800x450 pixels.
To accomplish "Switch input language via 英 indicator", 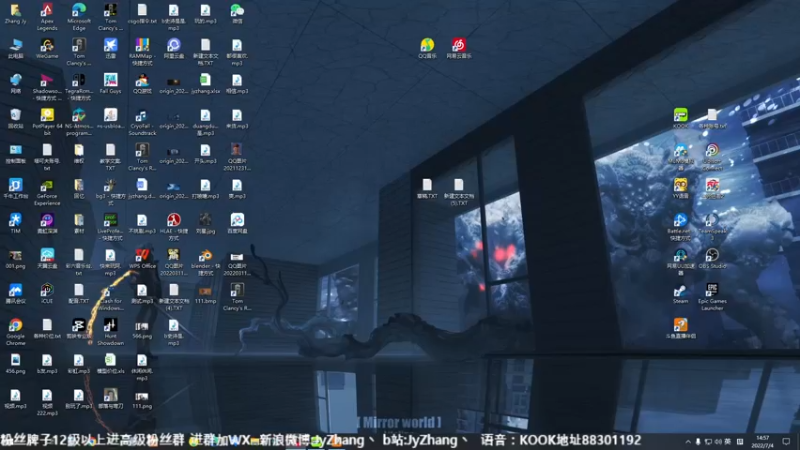I will (728, 441).
